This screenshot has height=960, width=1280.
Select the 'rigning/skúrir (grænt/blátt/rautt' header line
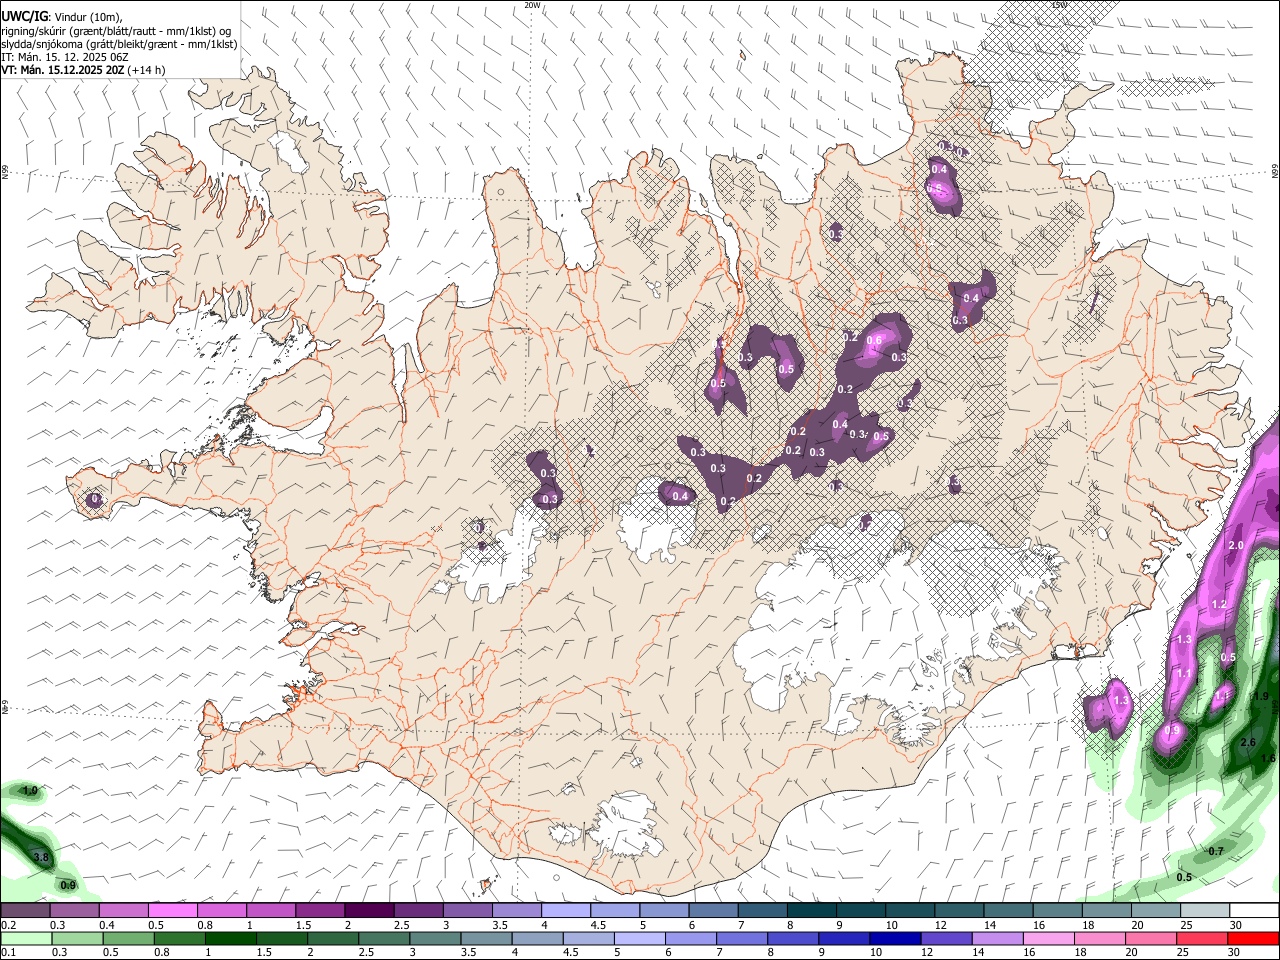pos(115,31)
